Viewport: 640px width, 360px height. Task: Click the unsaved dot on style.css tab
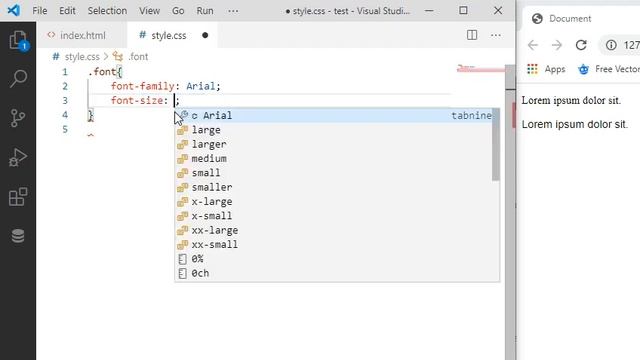[205, 36]
